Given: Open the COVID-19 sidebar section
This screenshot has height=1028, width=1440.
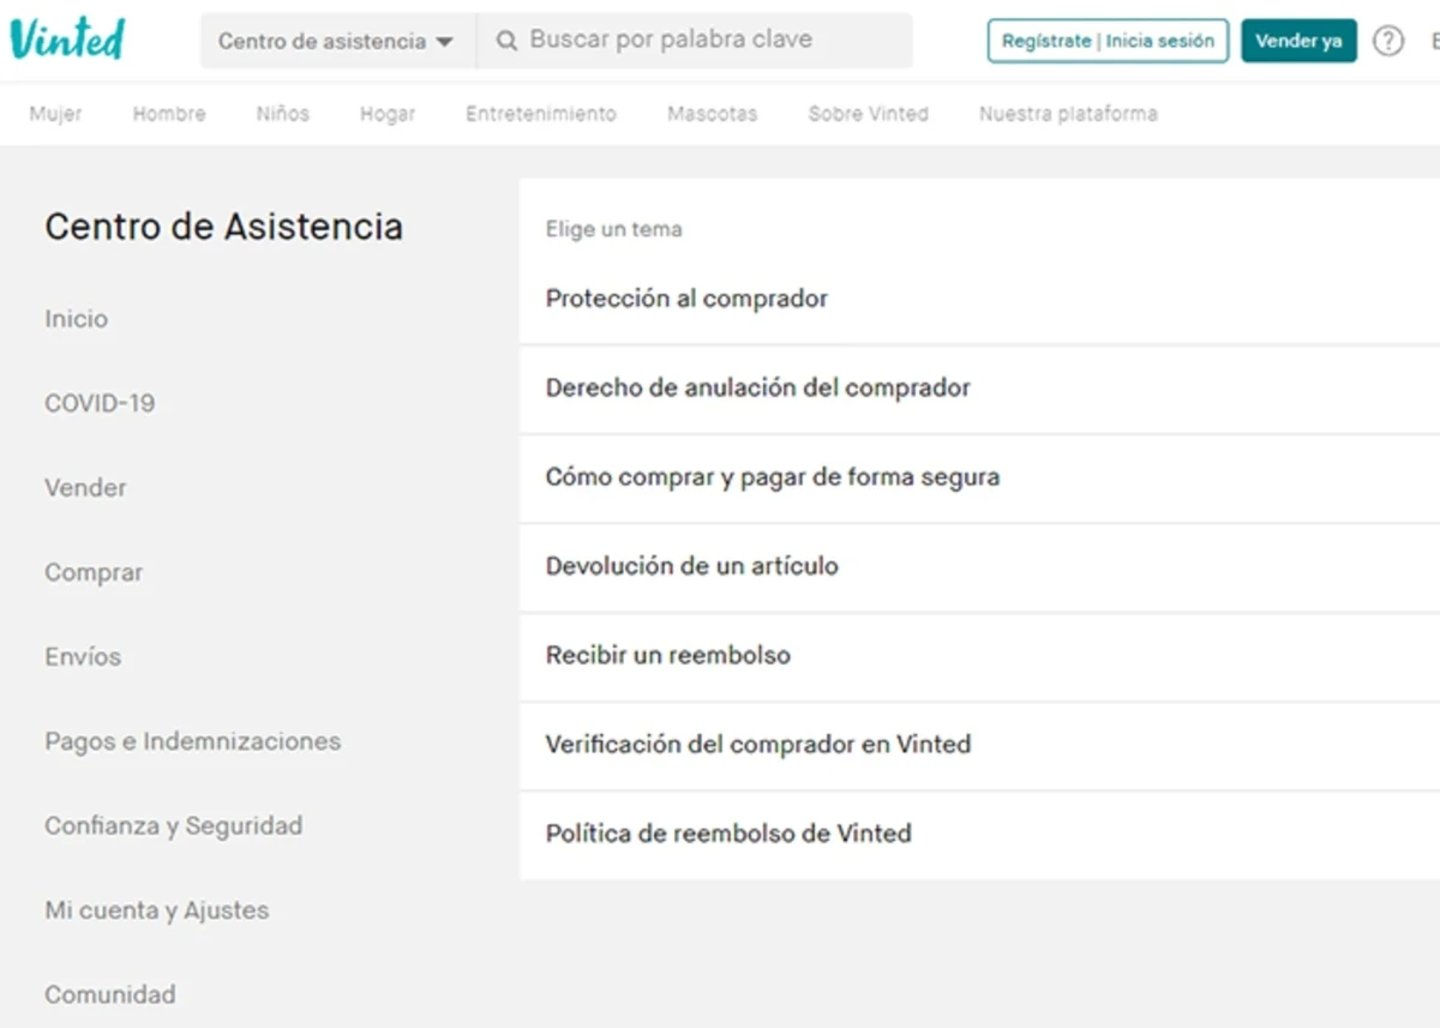Looking at the screenshot, I should [100, 403].
